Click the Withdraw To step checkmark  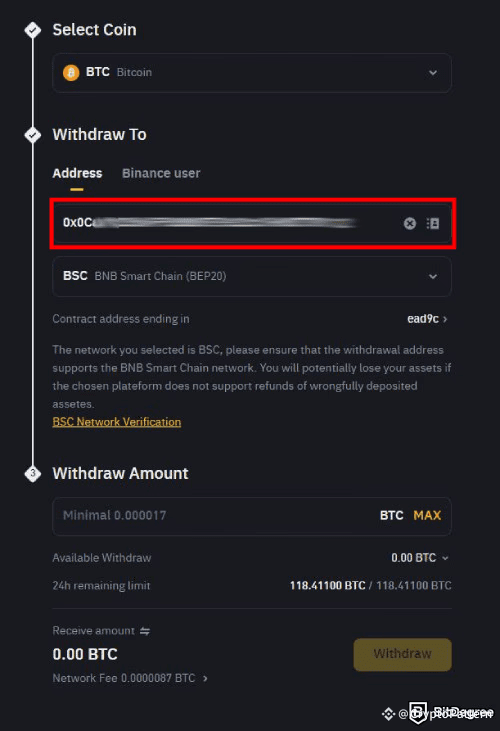(x=33, y=135)
